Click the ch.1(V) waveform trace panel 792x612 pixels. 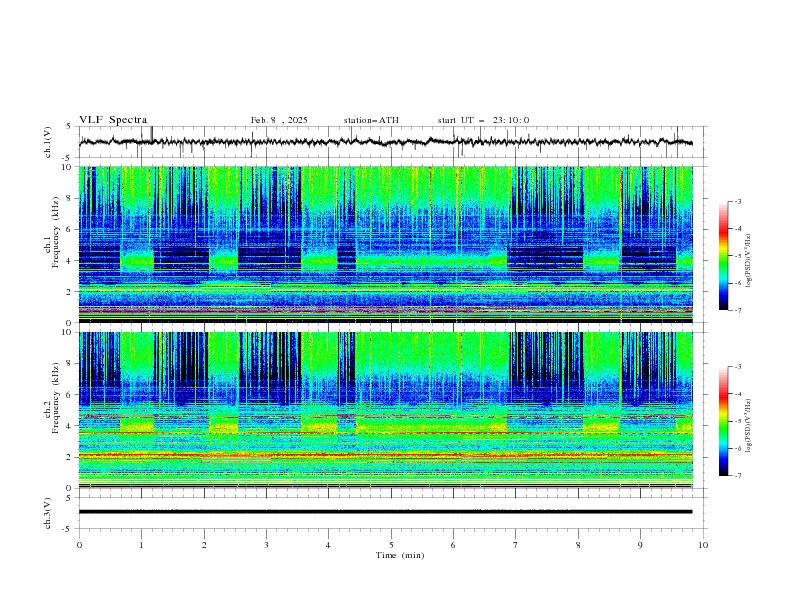click(x=393, y=142)
